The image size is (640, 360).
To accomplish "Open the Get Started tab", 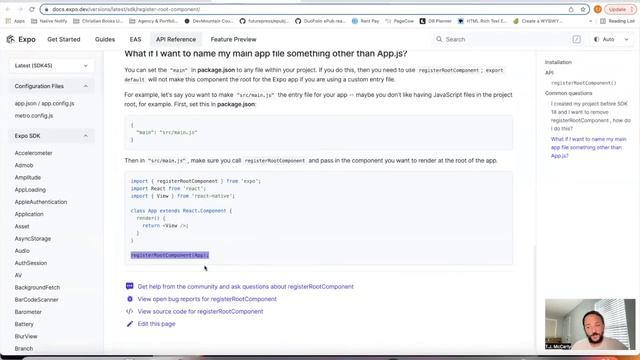I will click(64, 39).
